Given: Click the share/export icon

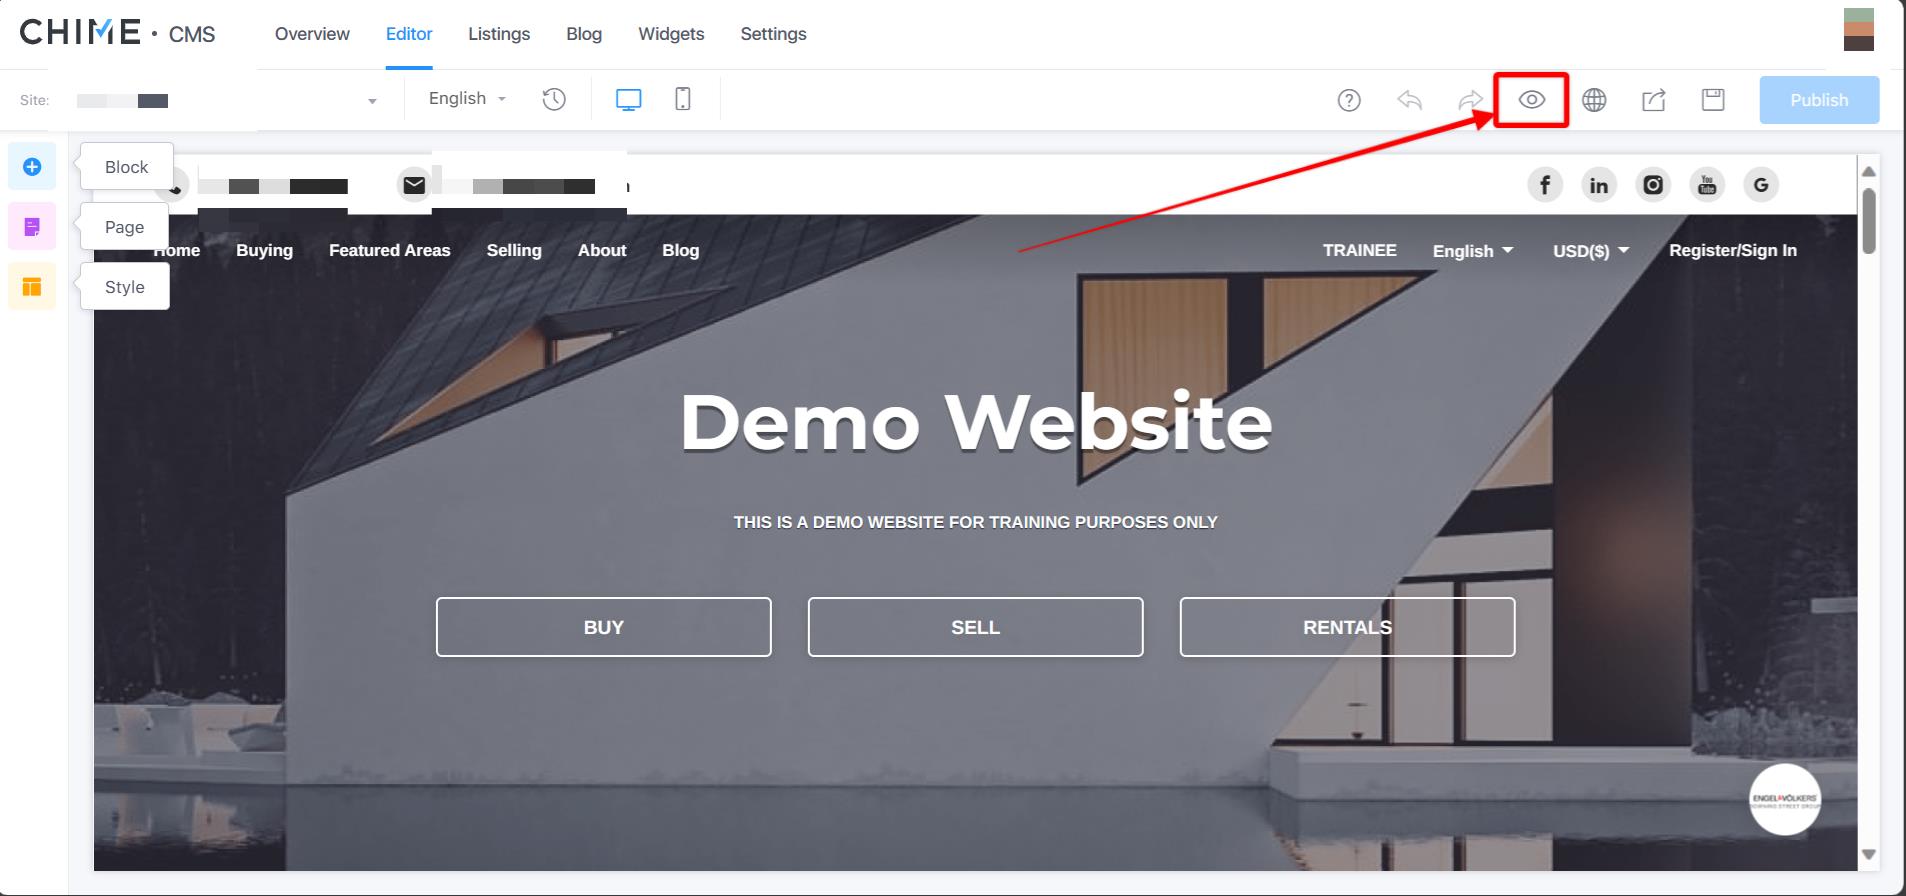Looking at the screenshot, I should 1654,100.
